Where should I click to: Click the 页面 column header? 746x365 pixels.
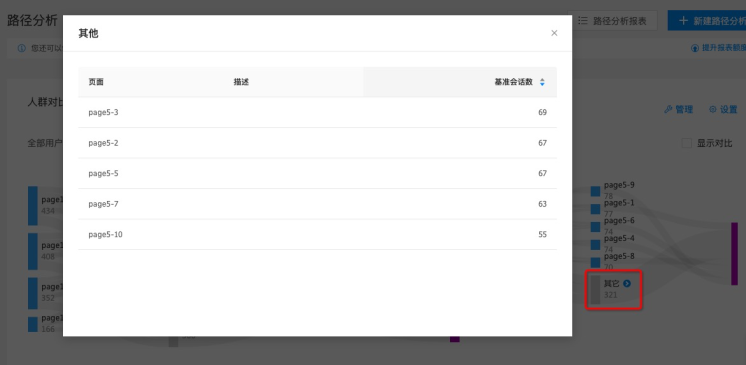(x=151, y=82)
